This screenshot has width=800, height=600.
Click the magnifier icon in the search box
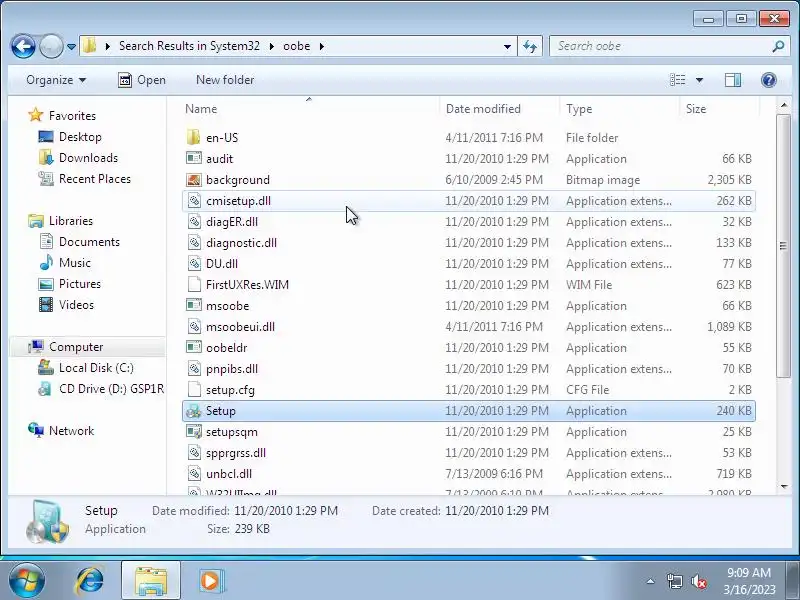(x=778, y=46)
